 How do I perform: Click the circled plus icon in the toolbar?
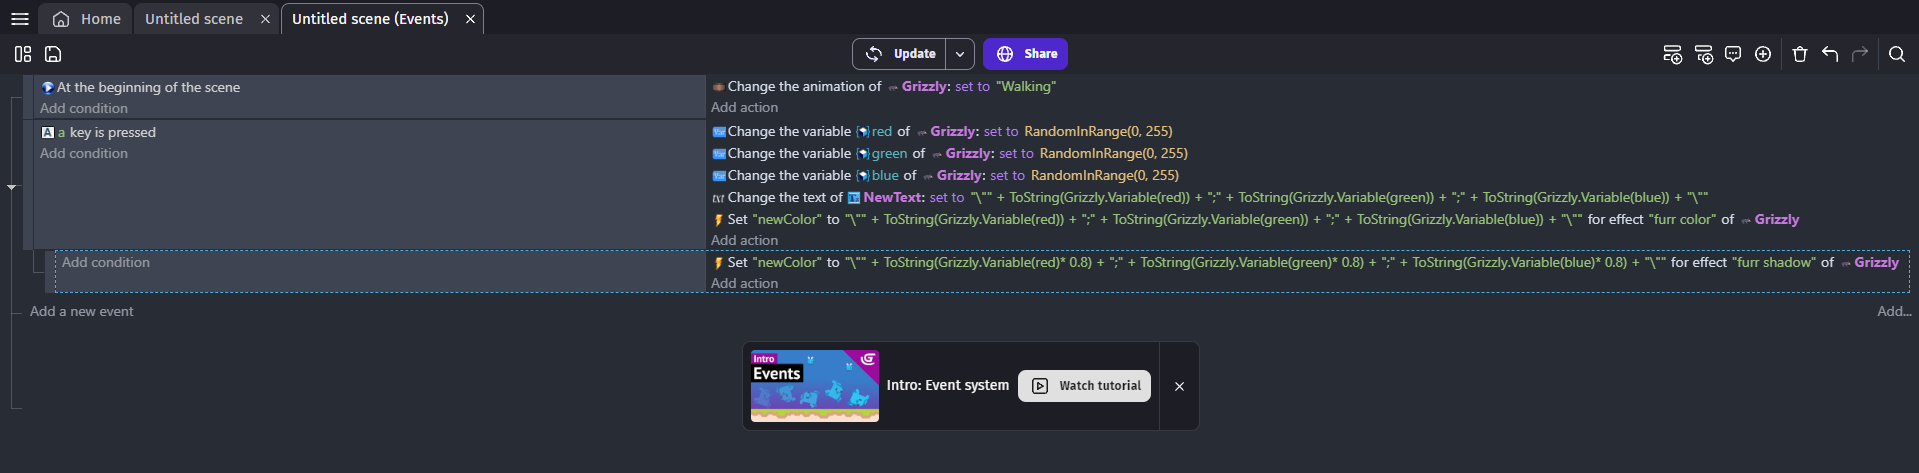pos(1763,54)
